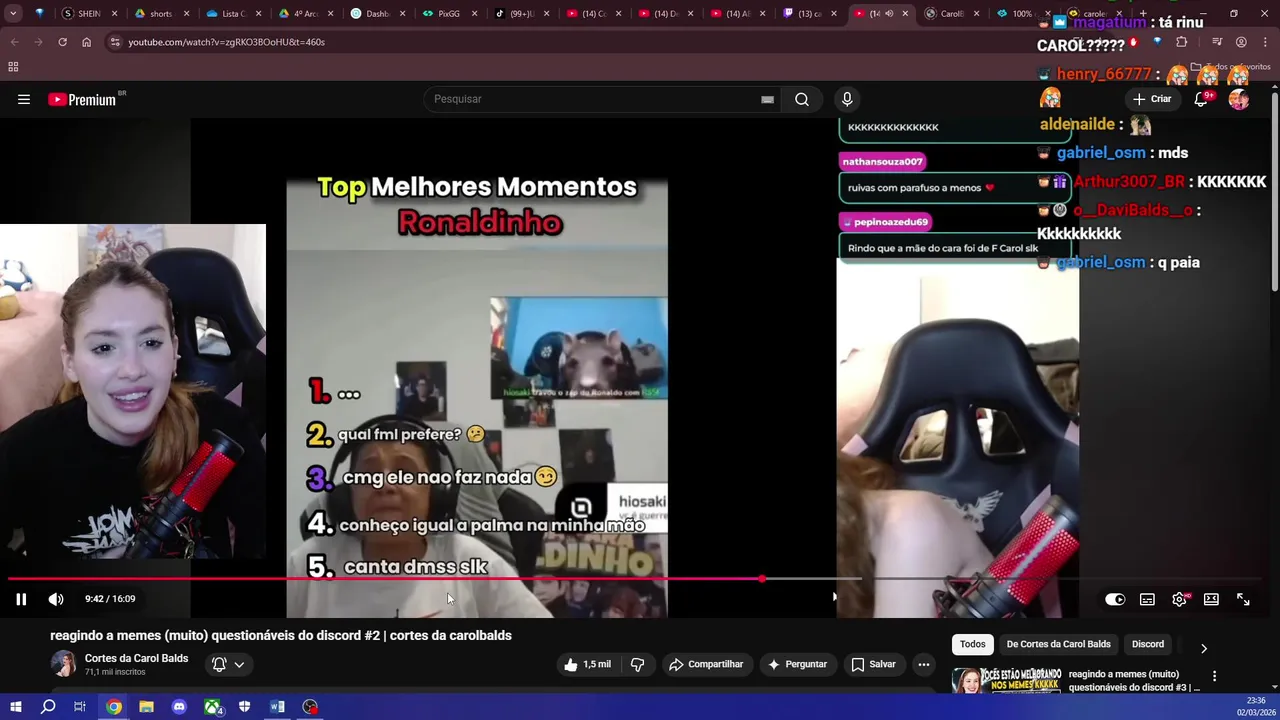1280x720 pixels.
Task: Mute the video volume speaker icon
Action: coord(56,599)
